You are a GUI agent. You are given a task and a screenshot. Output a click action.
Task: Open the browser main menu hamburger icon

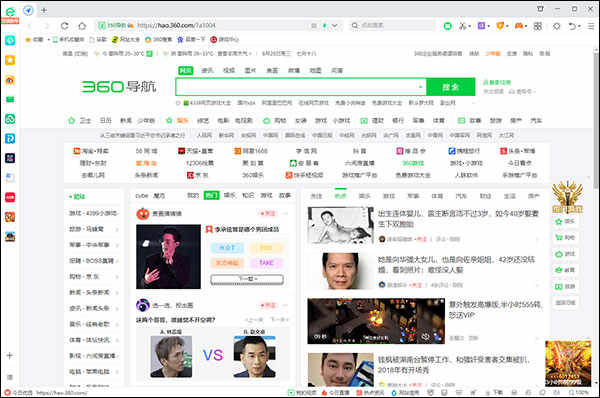(591, 26)
